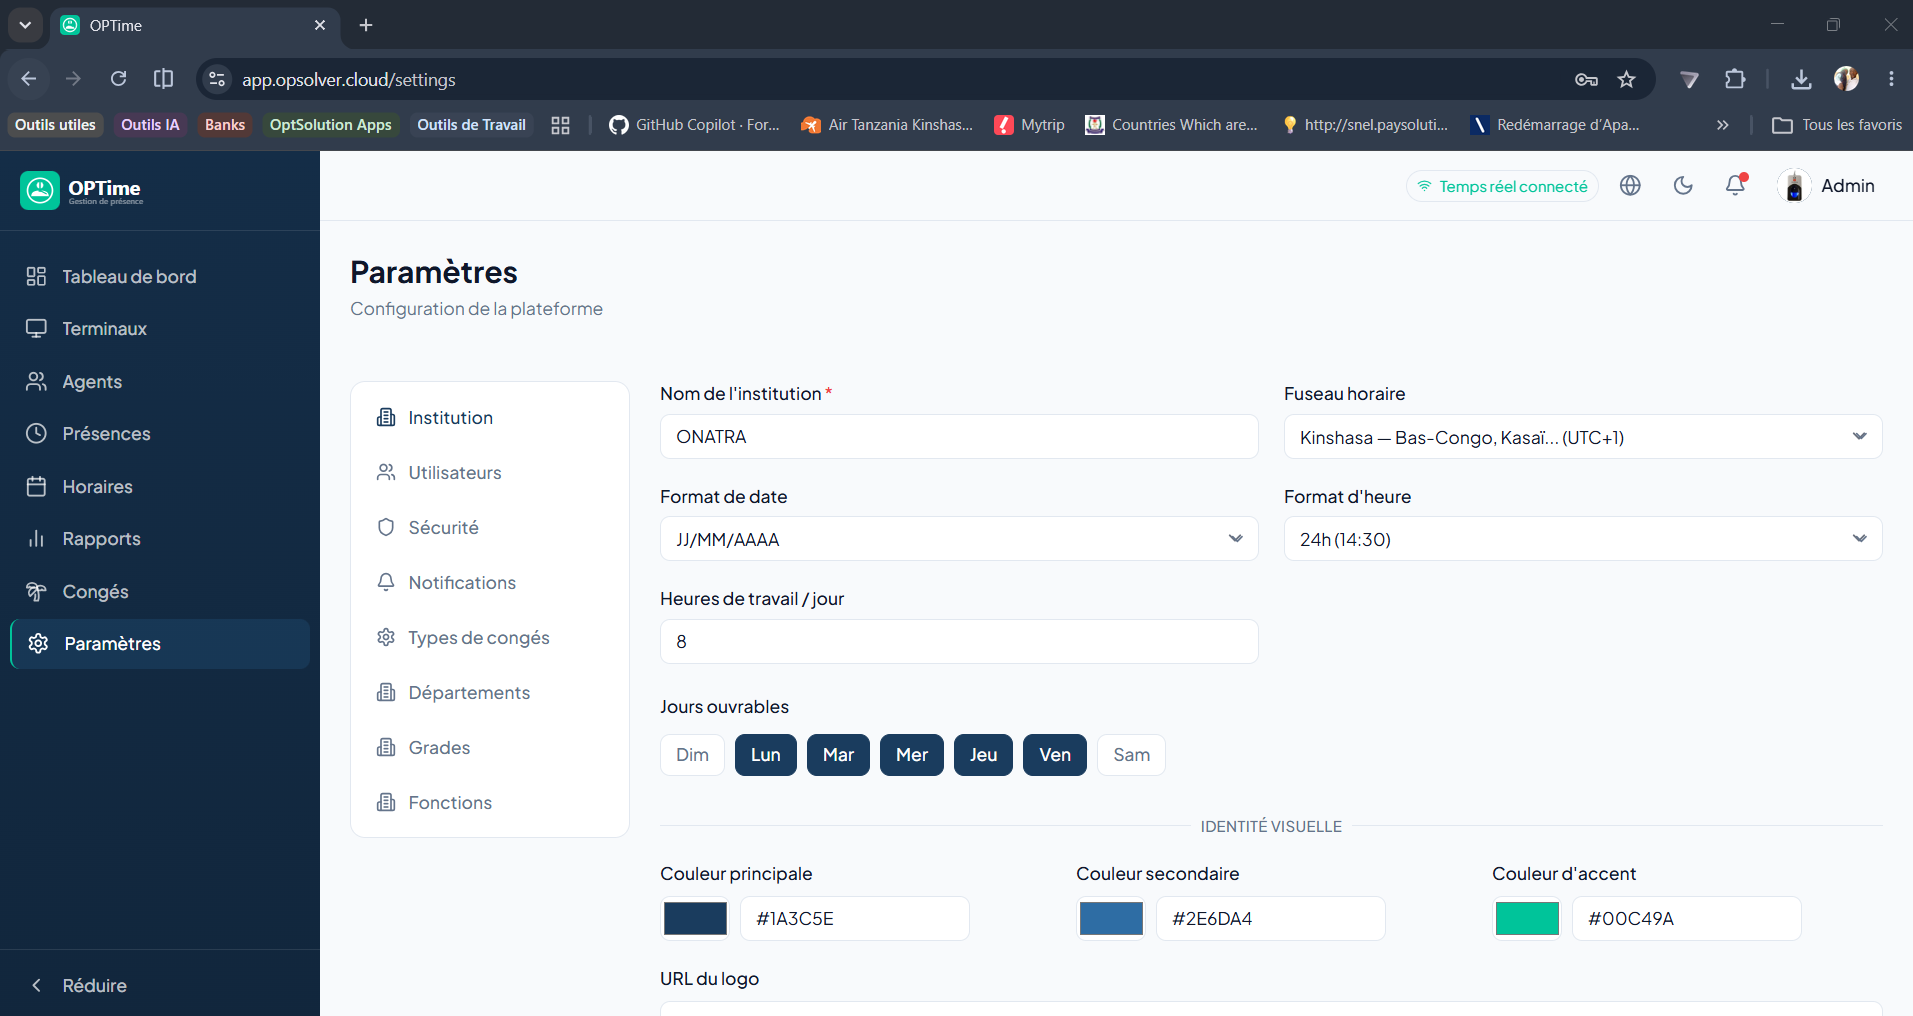The image size is (1913, 1016).
Task: Open notifications bell icon
Action: (1735, 186)
